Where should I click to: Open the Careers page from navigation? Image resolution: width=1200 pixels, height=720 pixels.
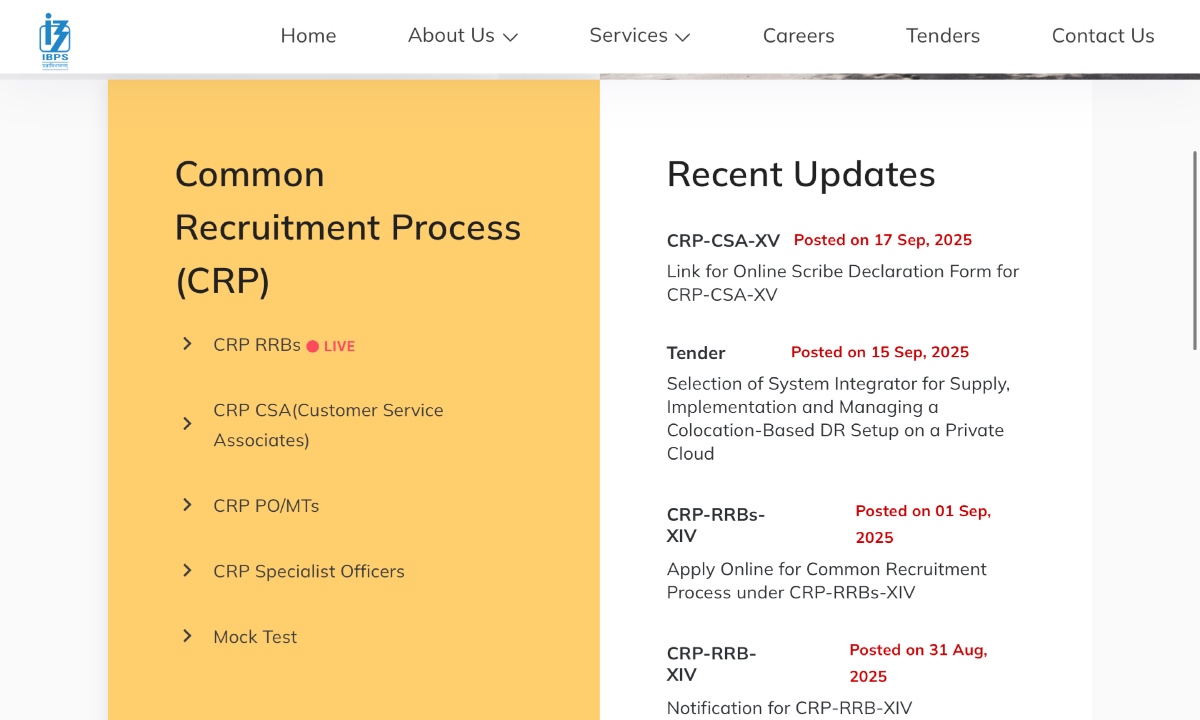coord(798,35)
